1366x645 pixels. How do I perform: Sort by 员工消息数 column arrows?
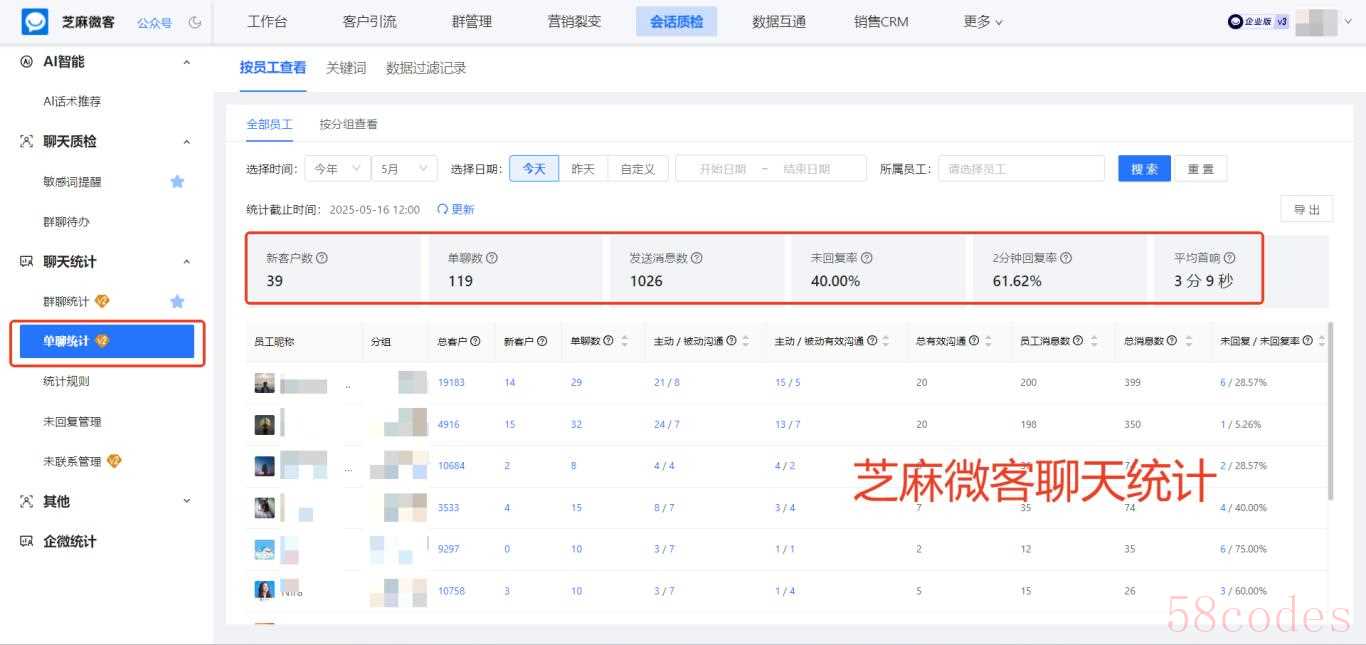[1094, 341]
